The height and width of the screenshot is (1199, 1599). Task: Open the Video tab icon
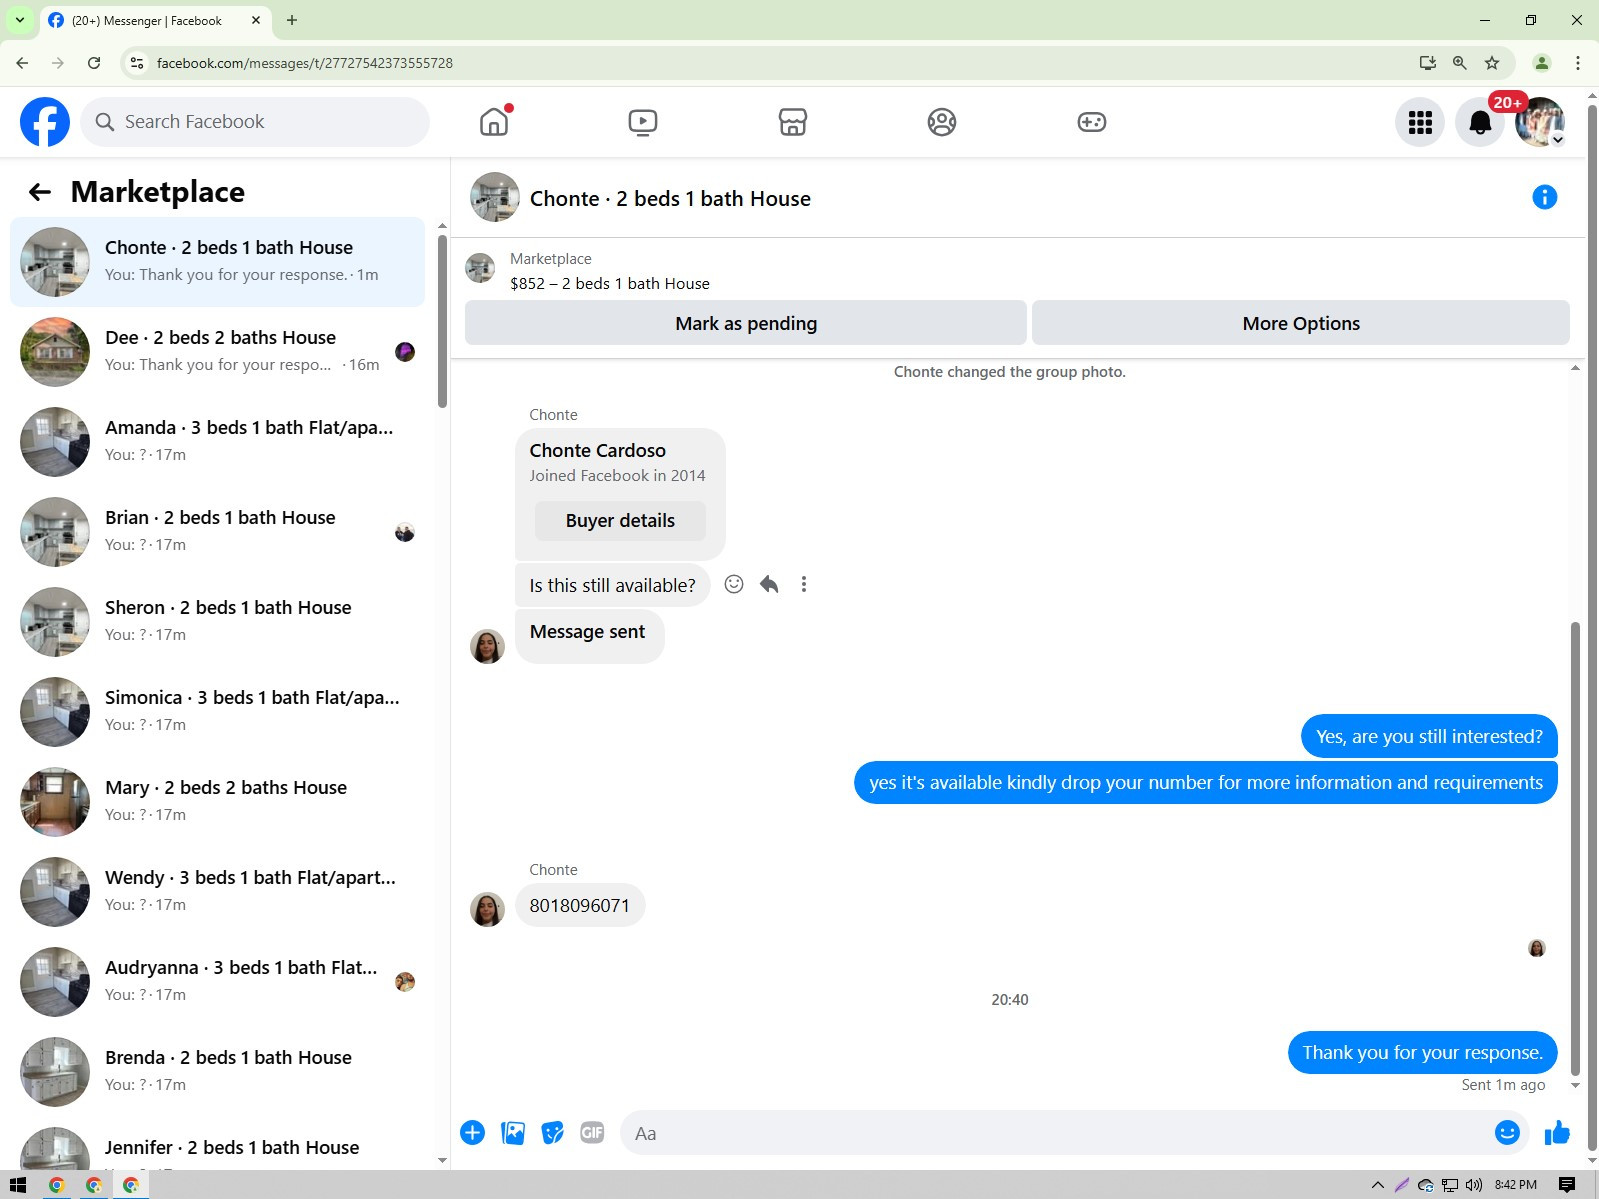click(643, 122)
